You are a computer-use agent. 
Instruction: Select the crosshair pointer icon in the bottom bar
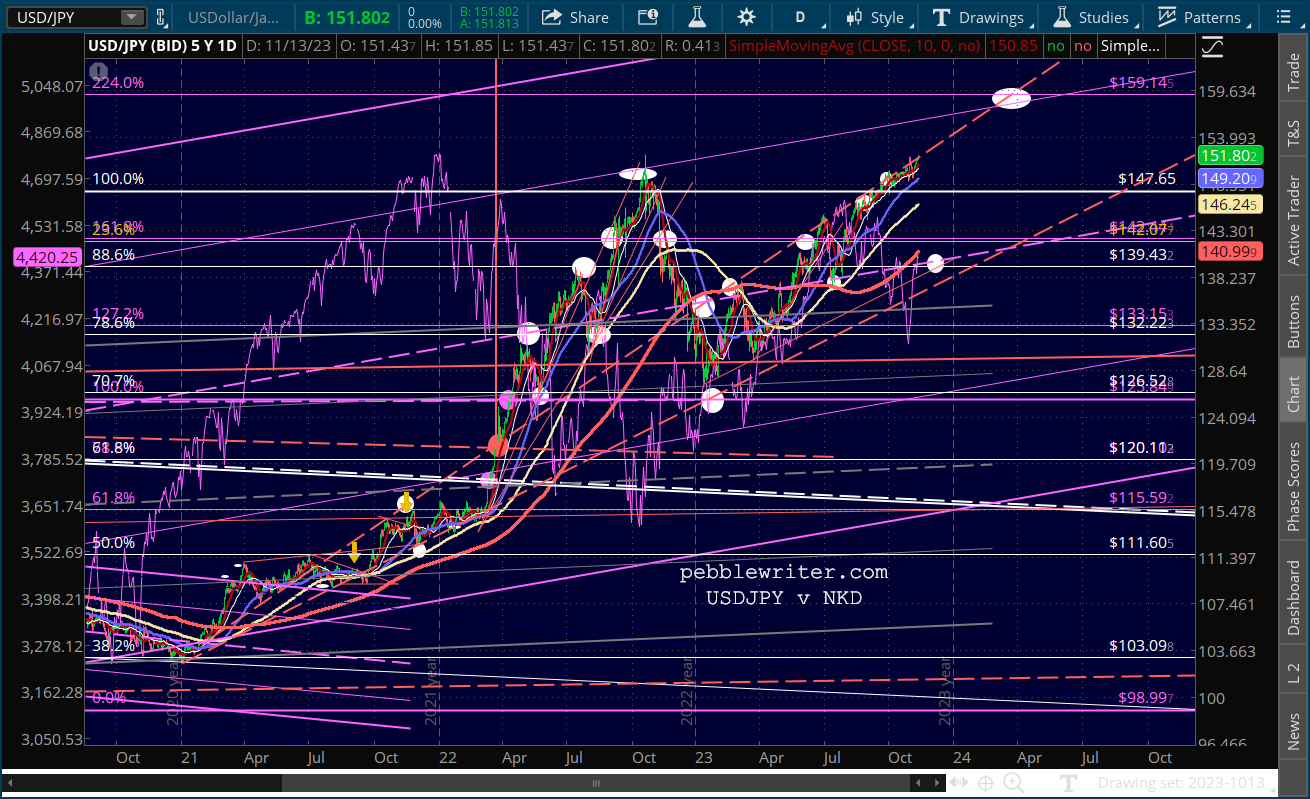[x=985, y=783]
